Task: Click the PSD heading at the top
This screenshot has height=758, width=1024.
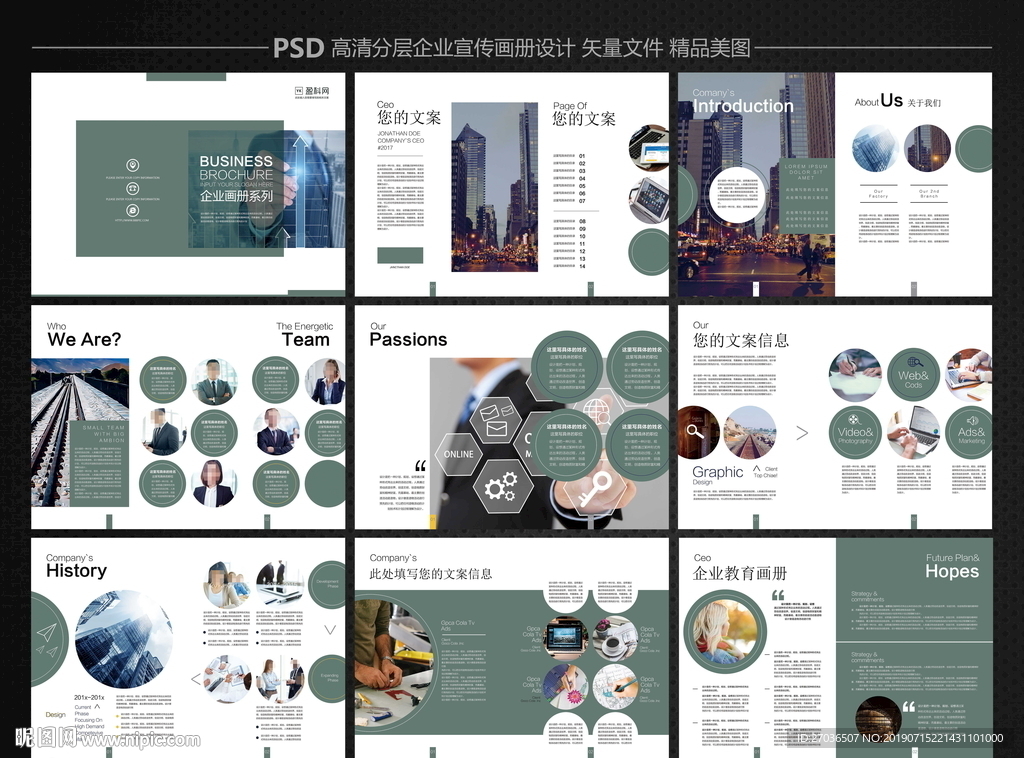Action: (298, 48)
